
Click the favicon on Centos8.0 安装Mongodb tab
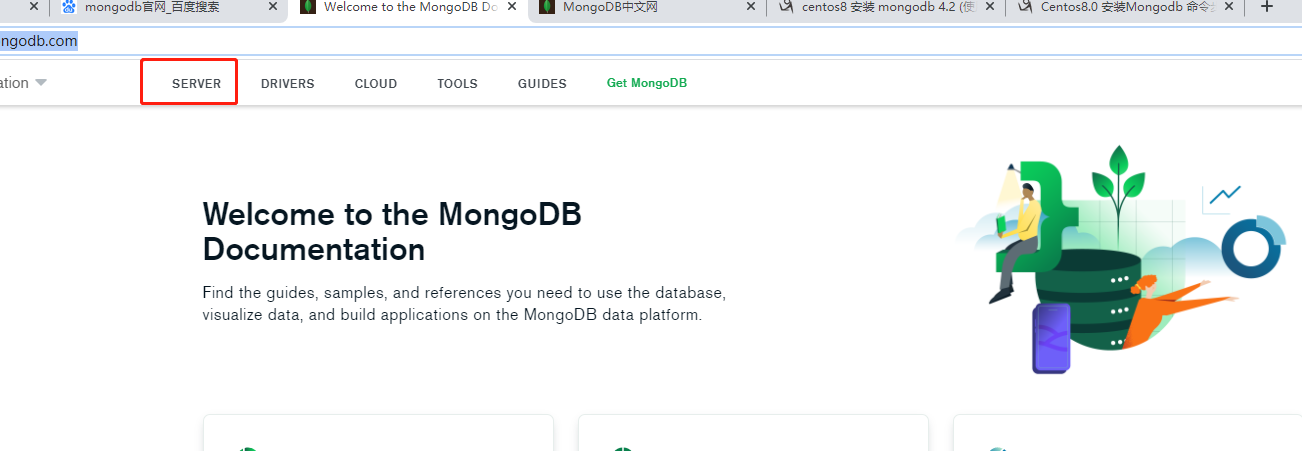(1024, 7)
